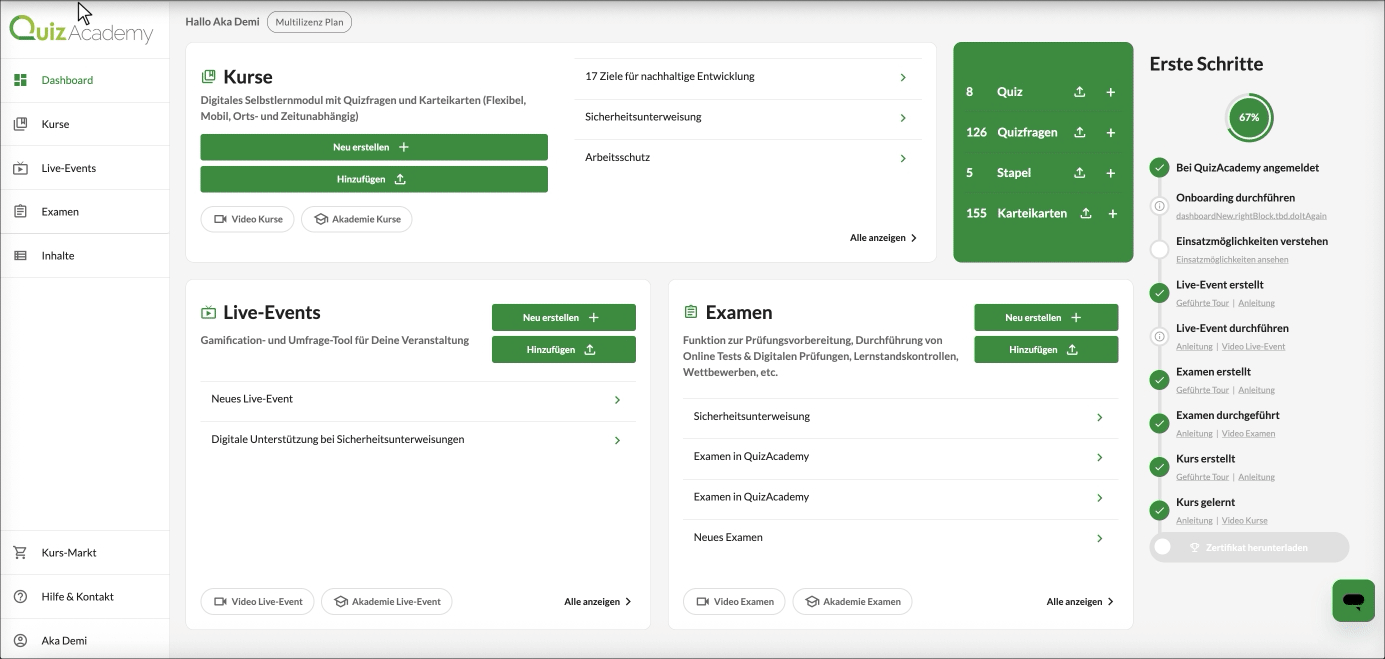Click the plus icon beside Quiz

click(1110, 91)
